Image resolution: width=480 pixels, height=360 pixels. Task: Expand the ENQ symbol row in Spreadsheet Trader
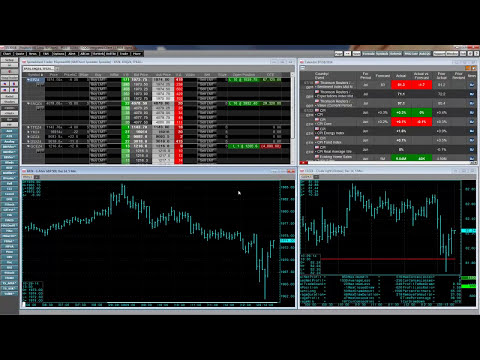click(28, 104)
